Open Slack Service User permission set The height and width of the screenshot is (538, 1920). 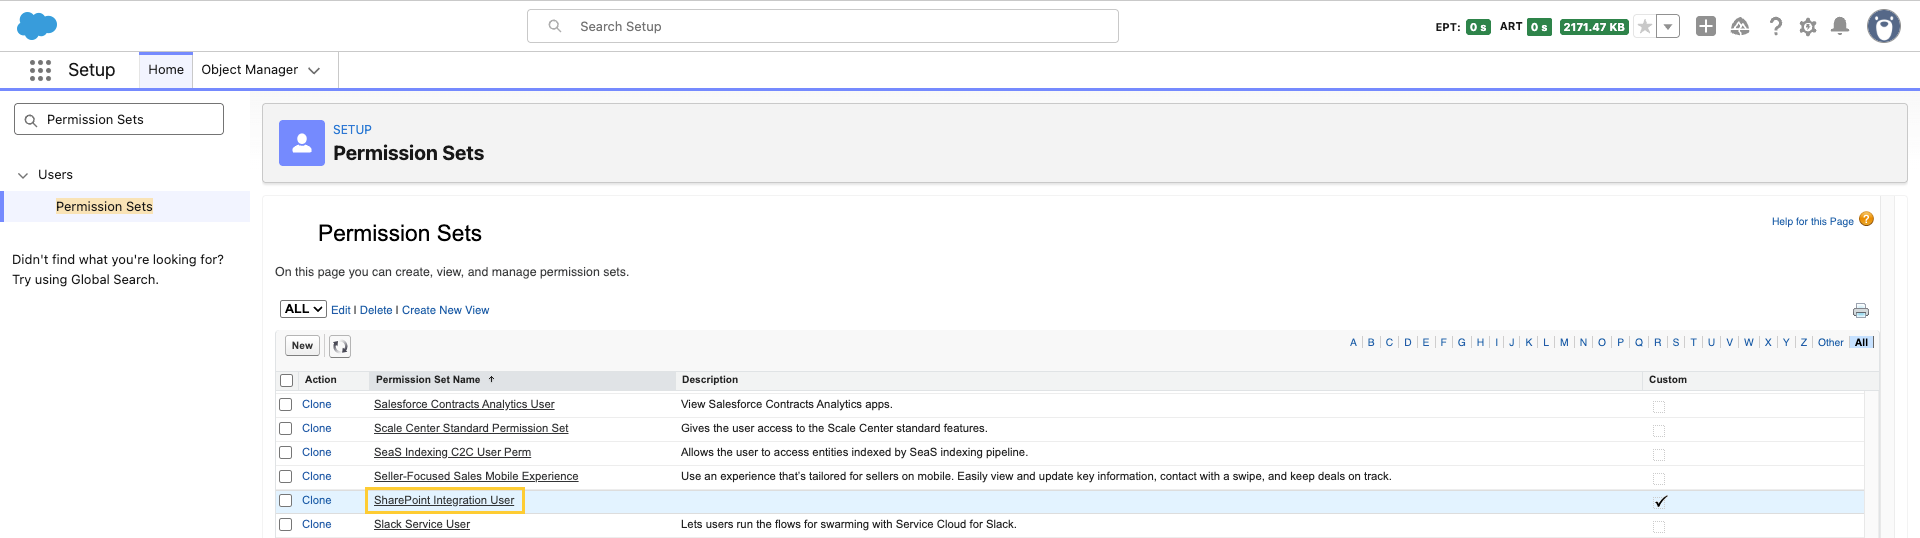(x=422, y=524)
